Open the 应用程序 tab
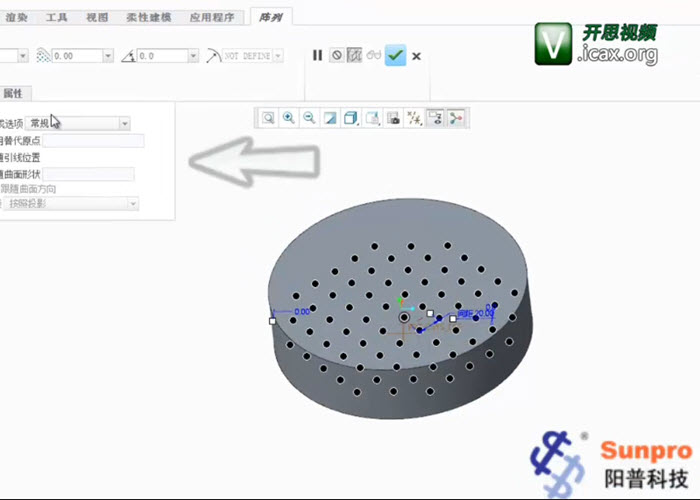700x500 pixels. pos(212,17)
